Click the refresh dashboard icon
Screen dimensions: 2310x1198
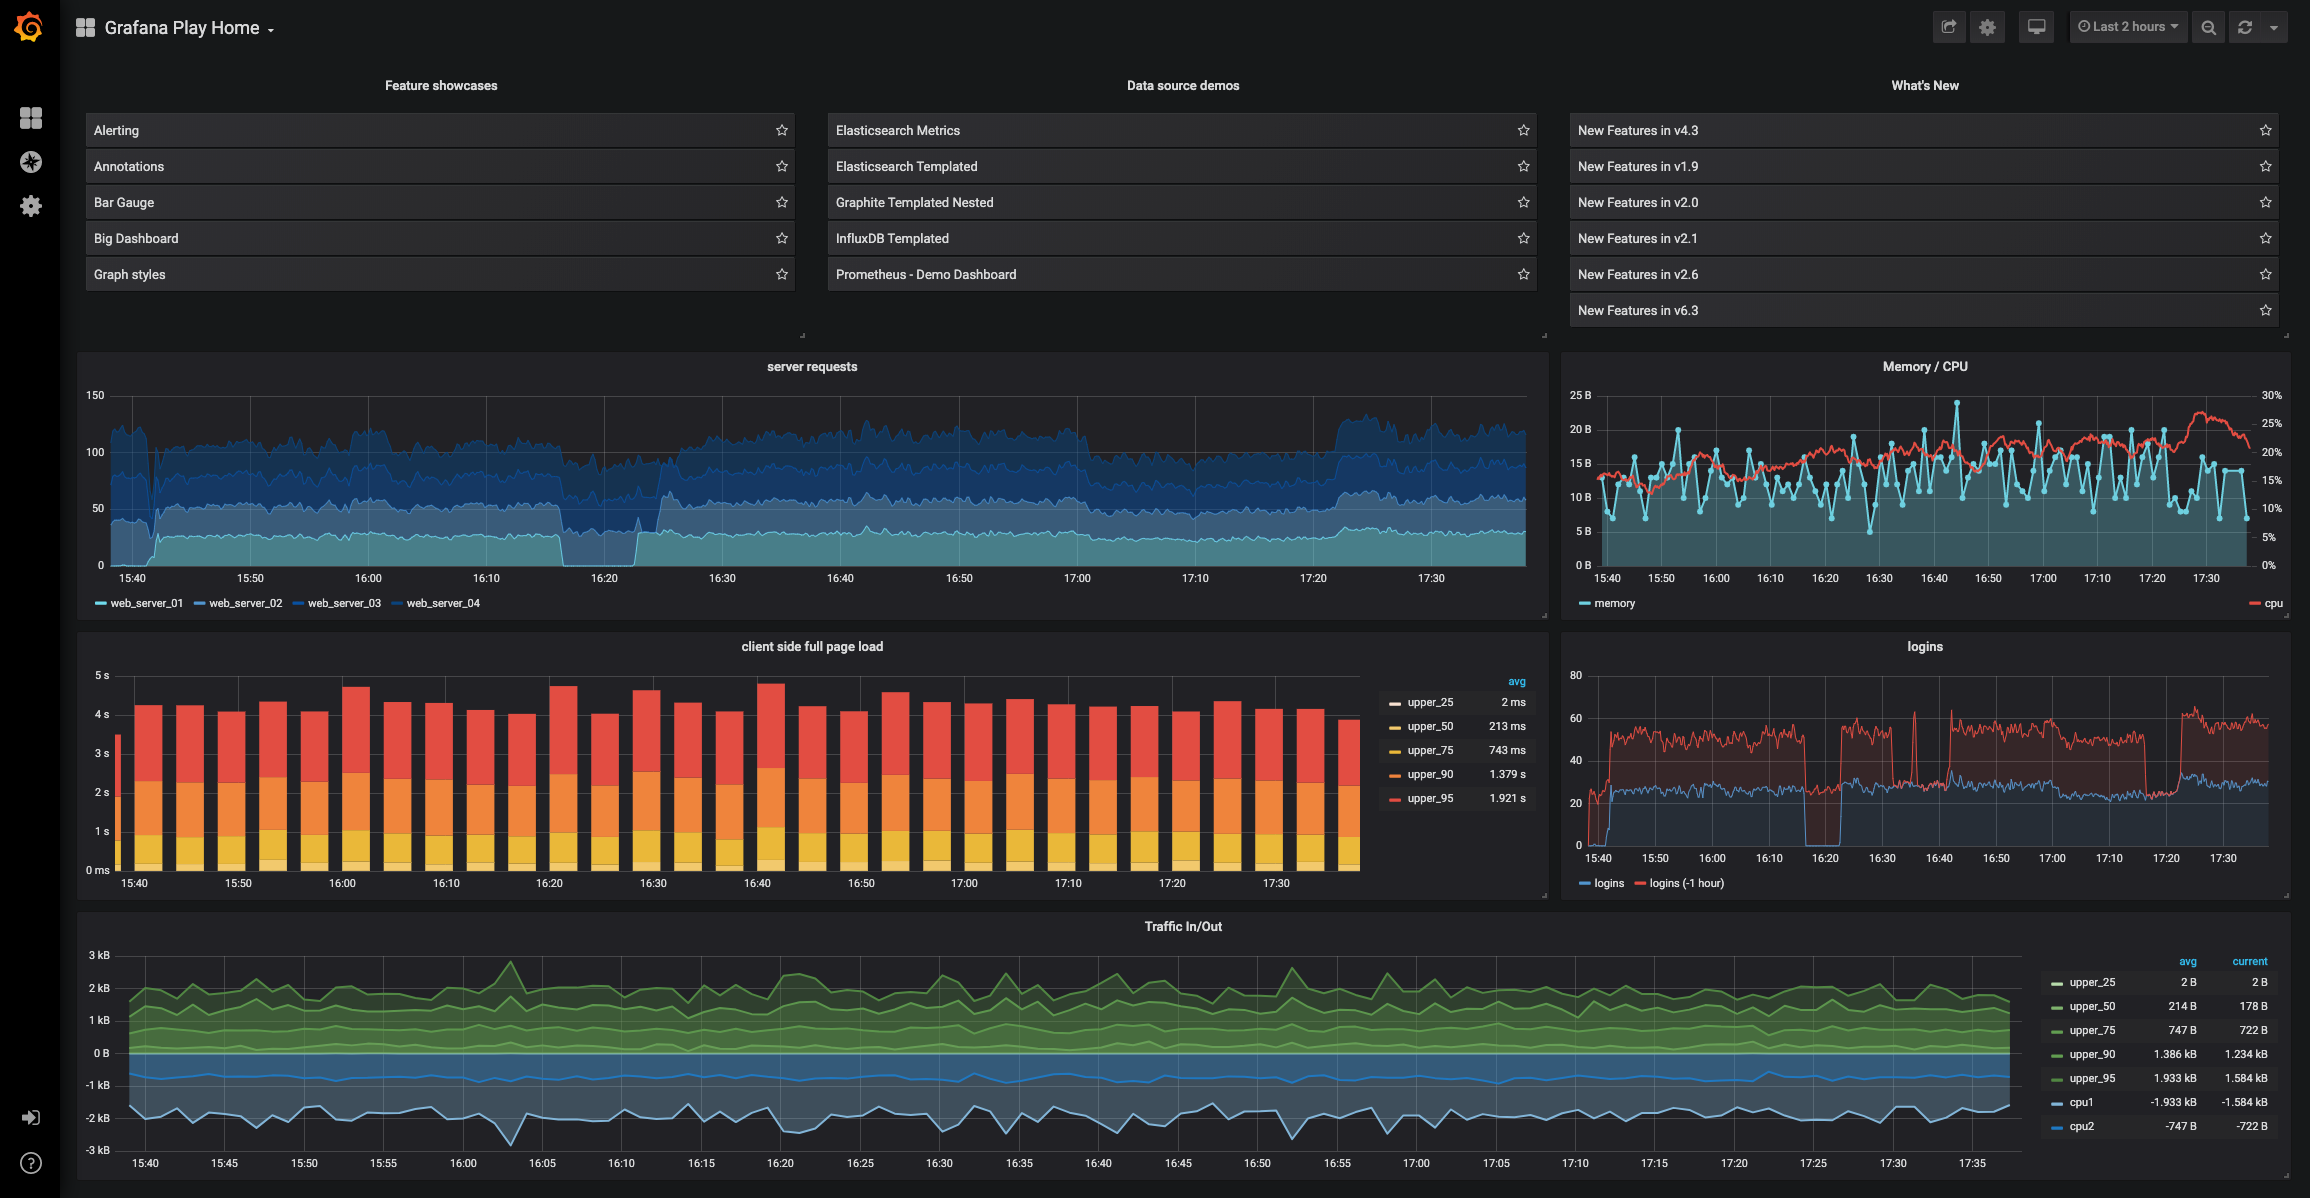coord(2245,27)
